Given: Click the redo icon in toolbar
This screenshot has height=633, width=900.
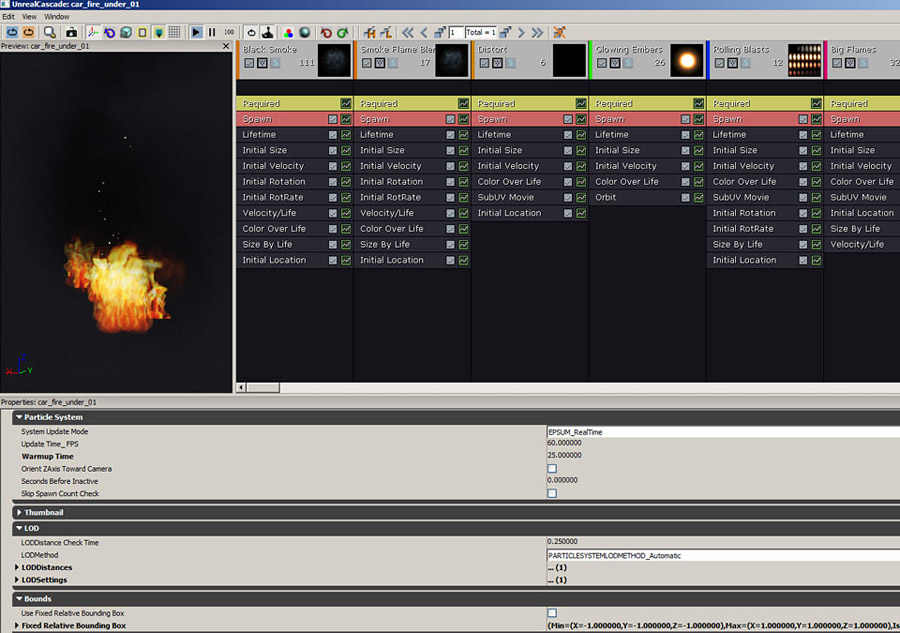Looking at the screenshot, I should click(x=343, y=33).
